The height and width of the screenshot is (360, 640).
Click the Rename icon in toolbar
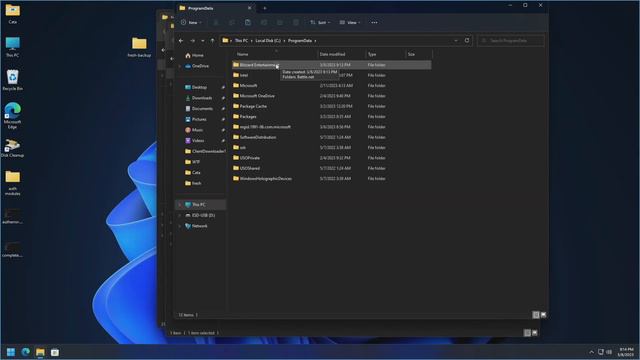click(264, 22)
